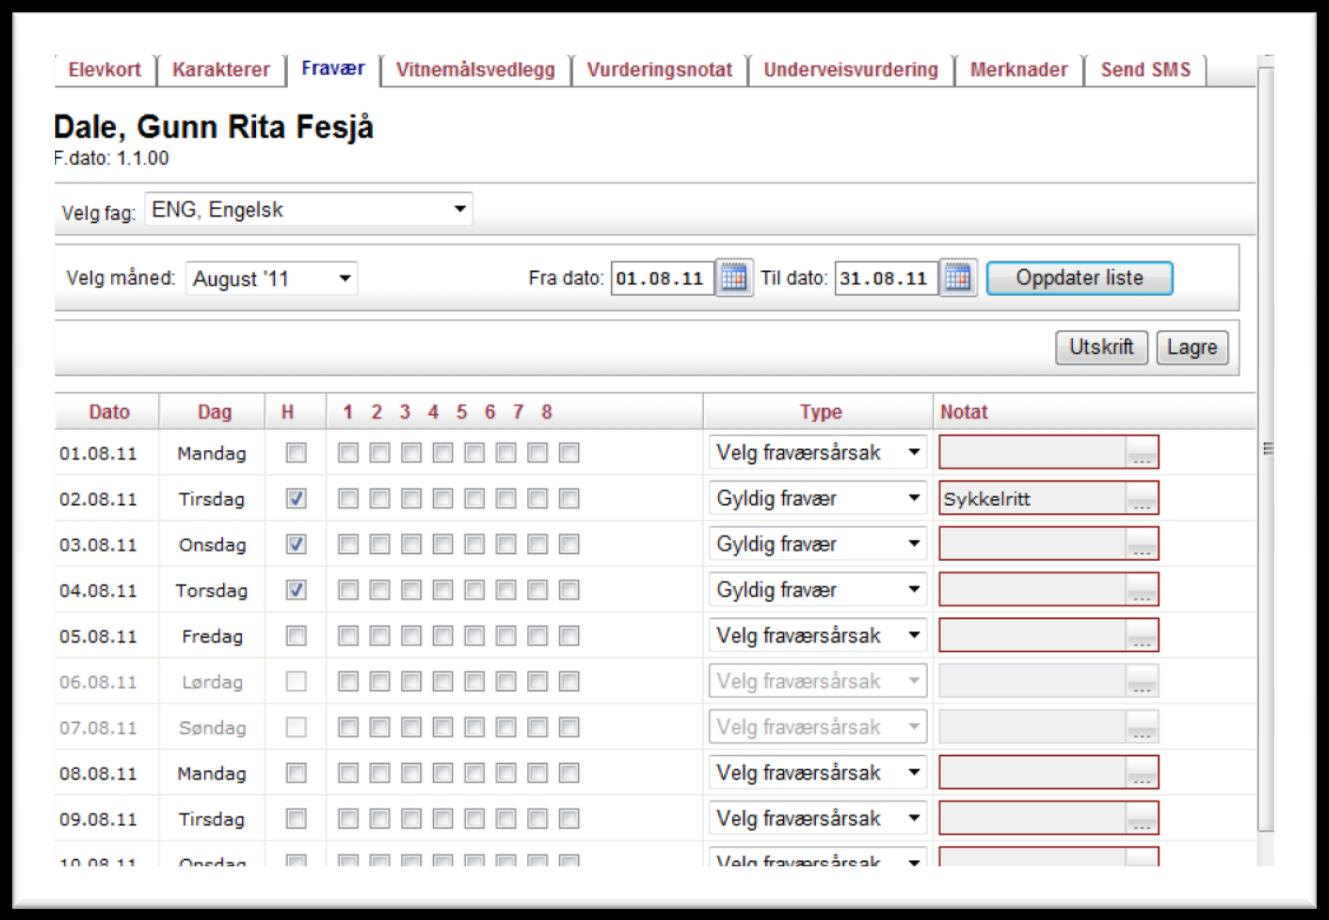Click the Dato column header
1329x920 pixels.
[109, 412]
